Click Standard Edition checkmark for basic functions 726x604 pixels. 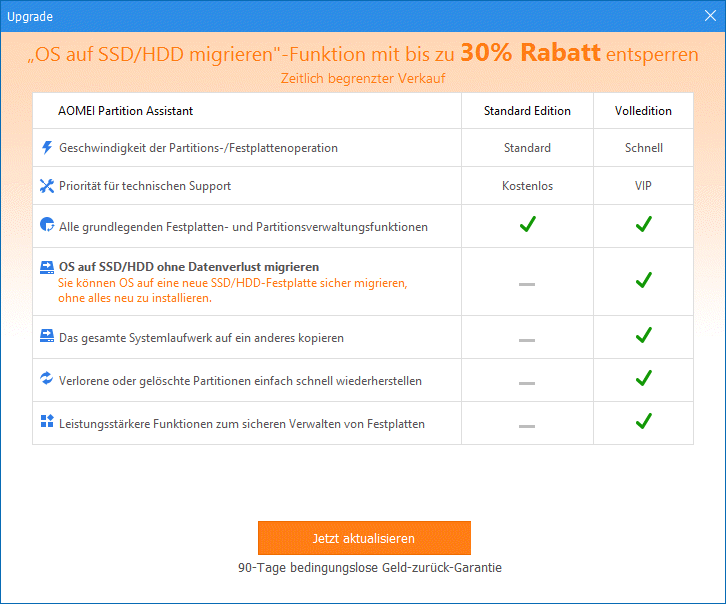pyautogui.click(x=527, y=225)
